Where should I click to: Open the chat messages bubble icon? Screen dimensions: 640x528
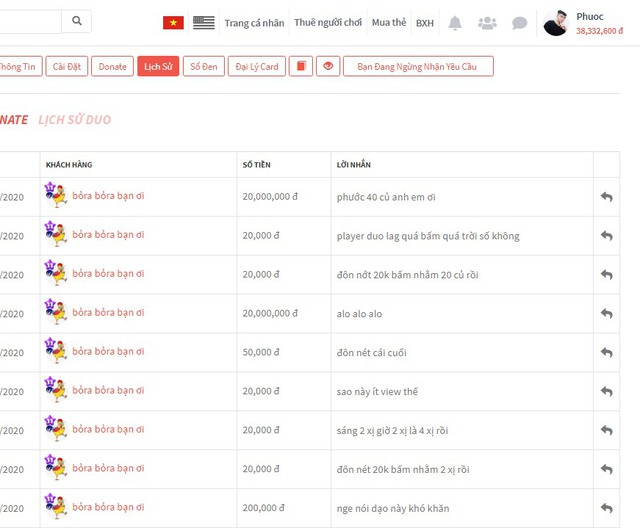point(519,23)
